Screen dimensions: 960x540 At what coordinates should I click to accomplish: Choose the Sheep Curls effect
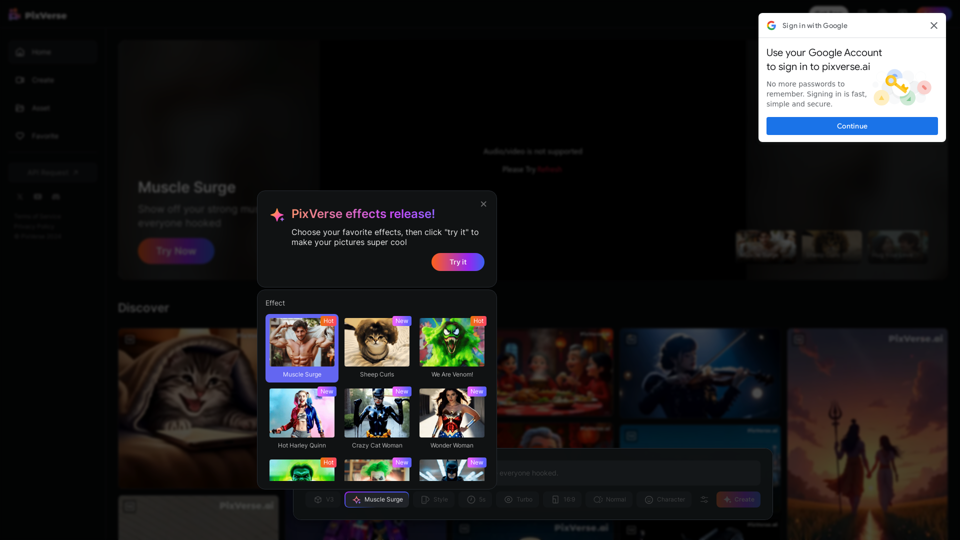tap(377, 348)
